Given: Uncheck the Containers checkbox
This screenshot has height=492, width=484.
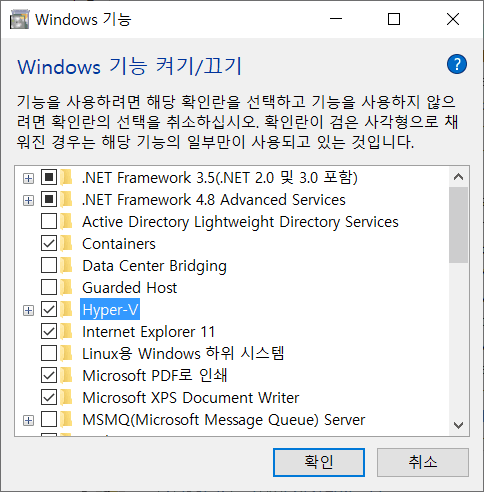Looking at the screenshot, I should coord(49,243).
